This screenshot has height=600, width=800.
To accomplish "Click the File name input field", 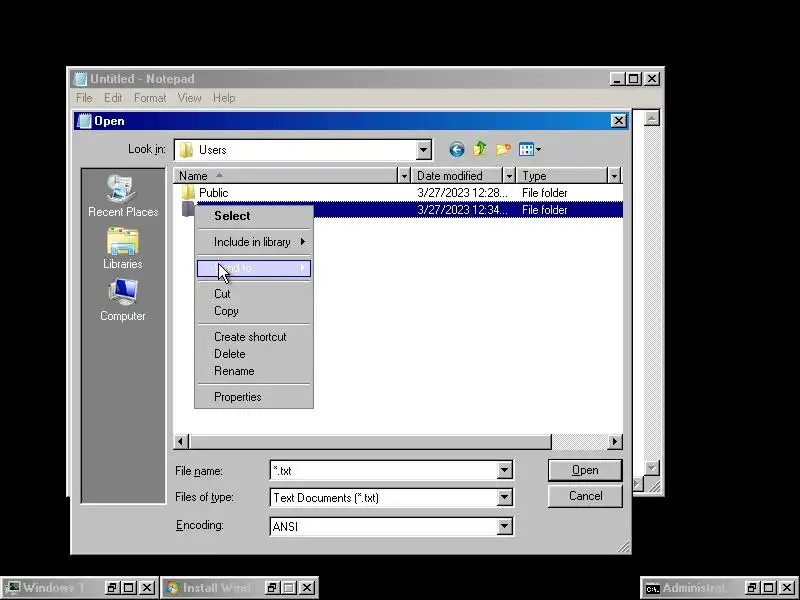I will point(384,470).
